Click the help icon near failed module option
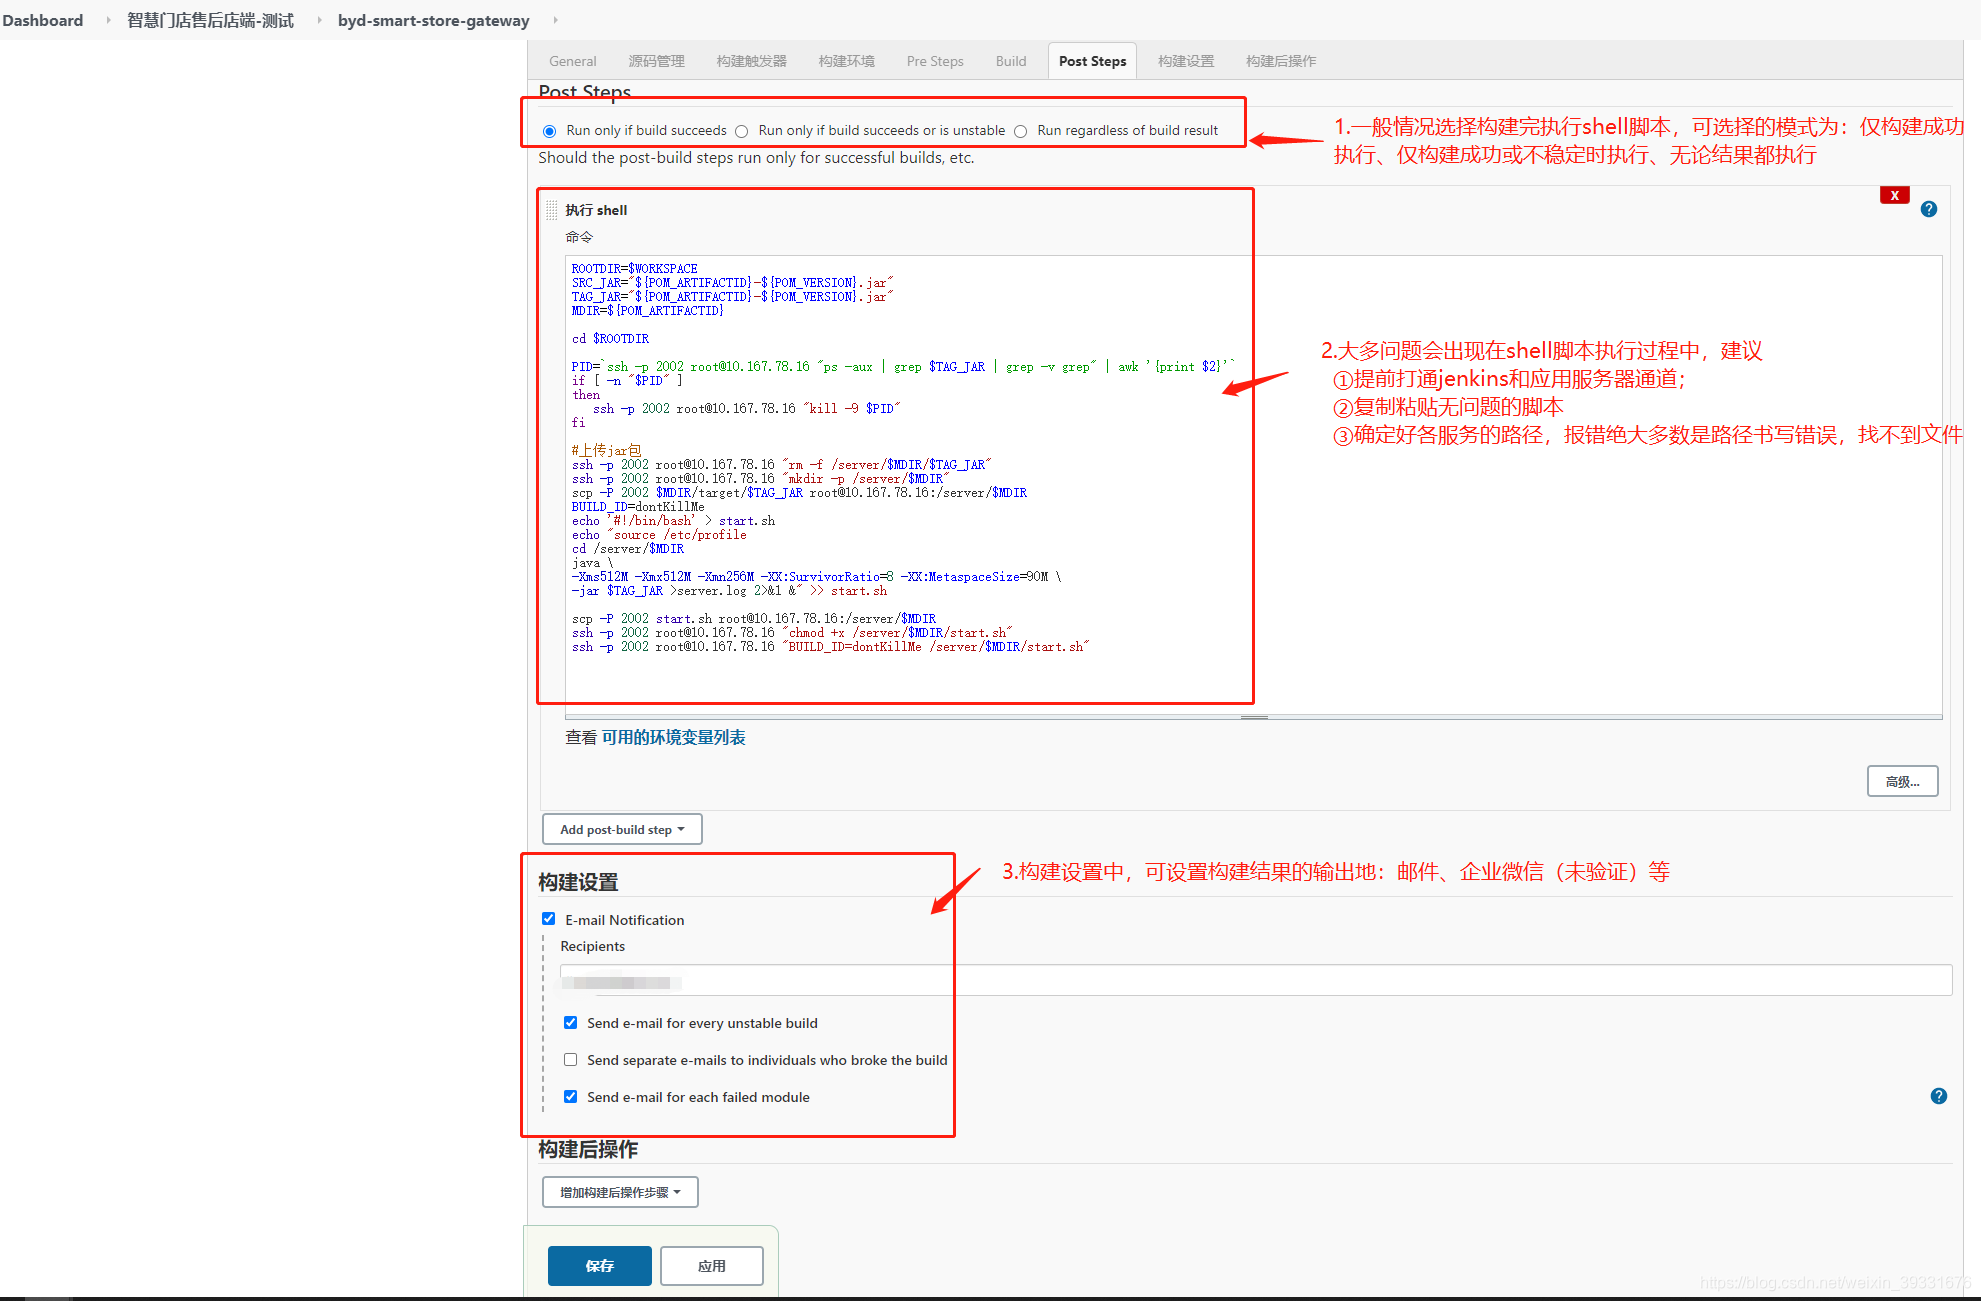The image size is (1981, 1301). click(1938, 1096)
